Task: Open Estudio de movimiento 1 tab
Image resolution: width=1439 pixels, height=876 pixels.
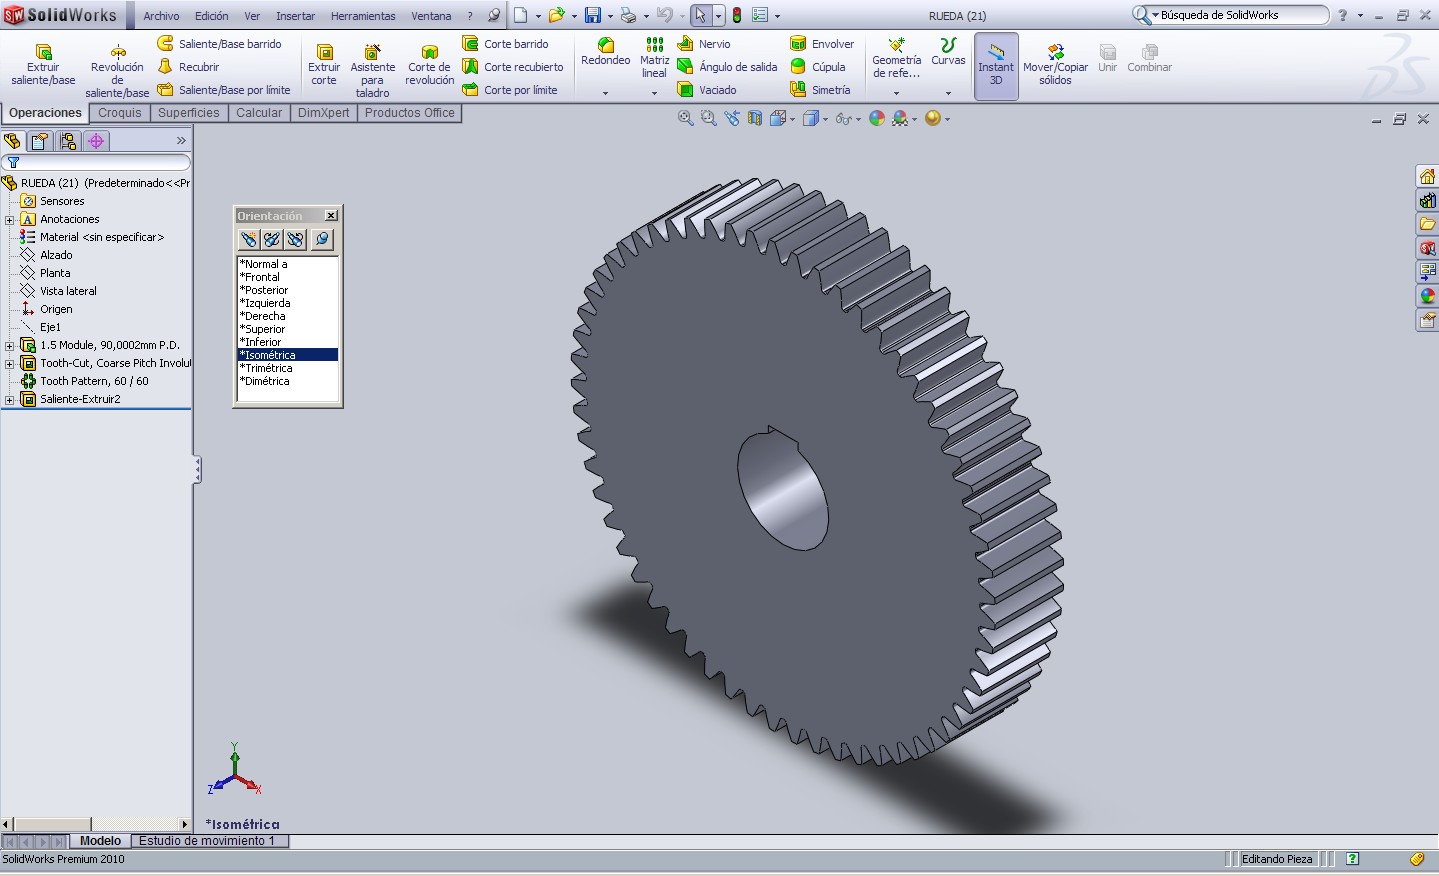Action: pos(207,841)
